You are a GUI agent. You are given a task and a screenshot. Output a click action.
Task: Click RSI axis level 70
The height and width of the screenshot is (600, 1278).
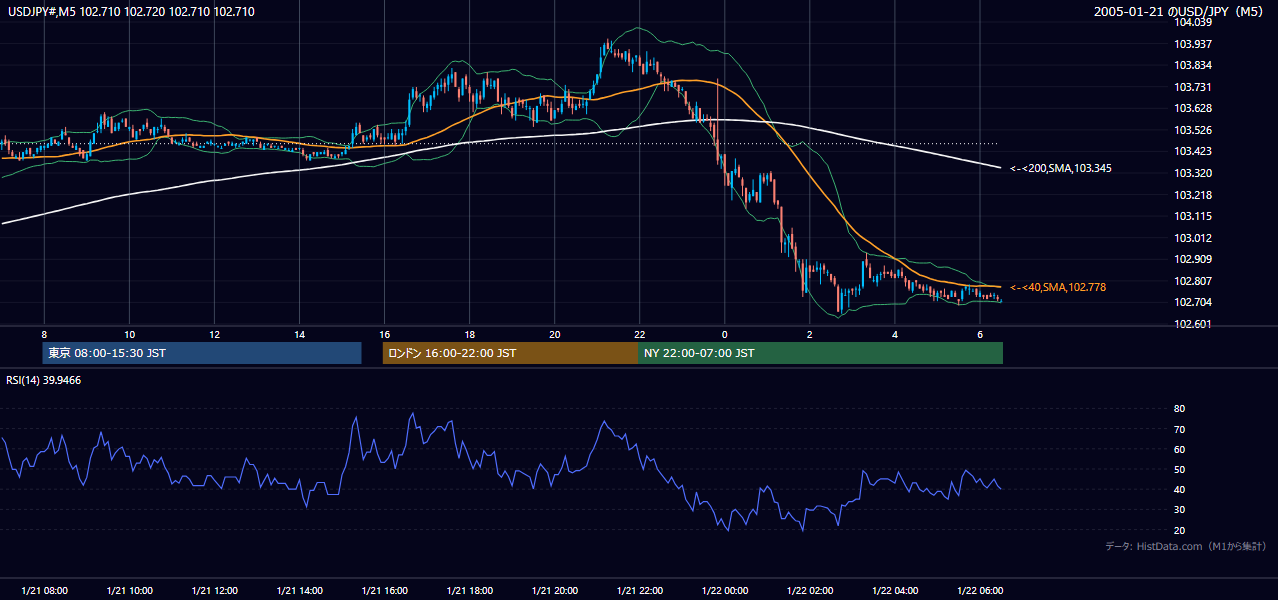tap(1180, 429)
